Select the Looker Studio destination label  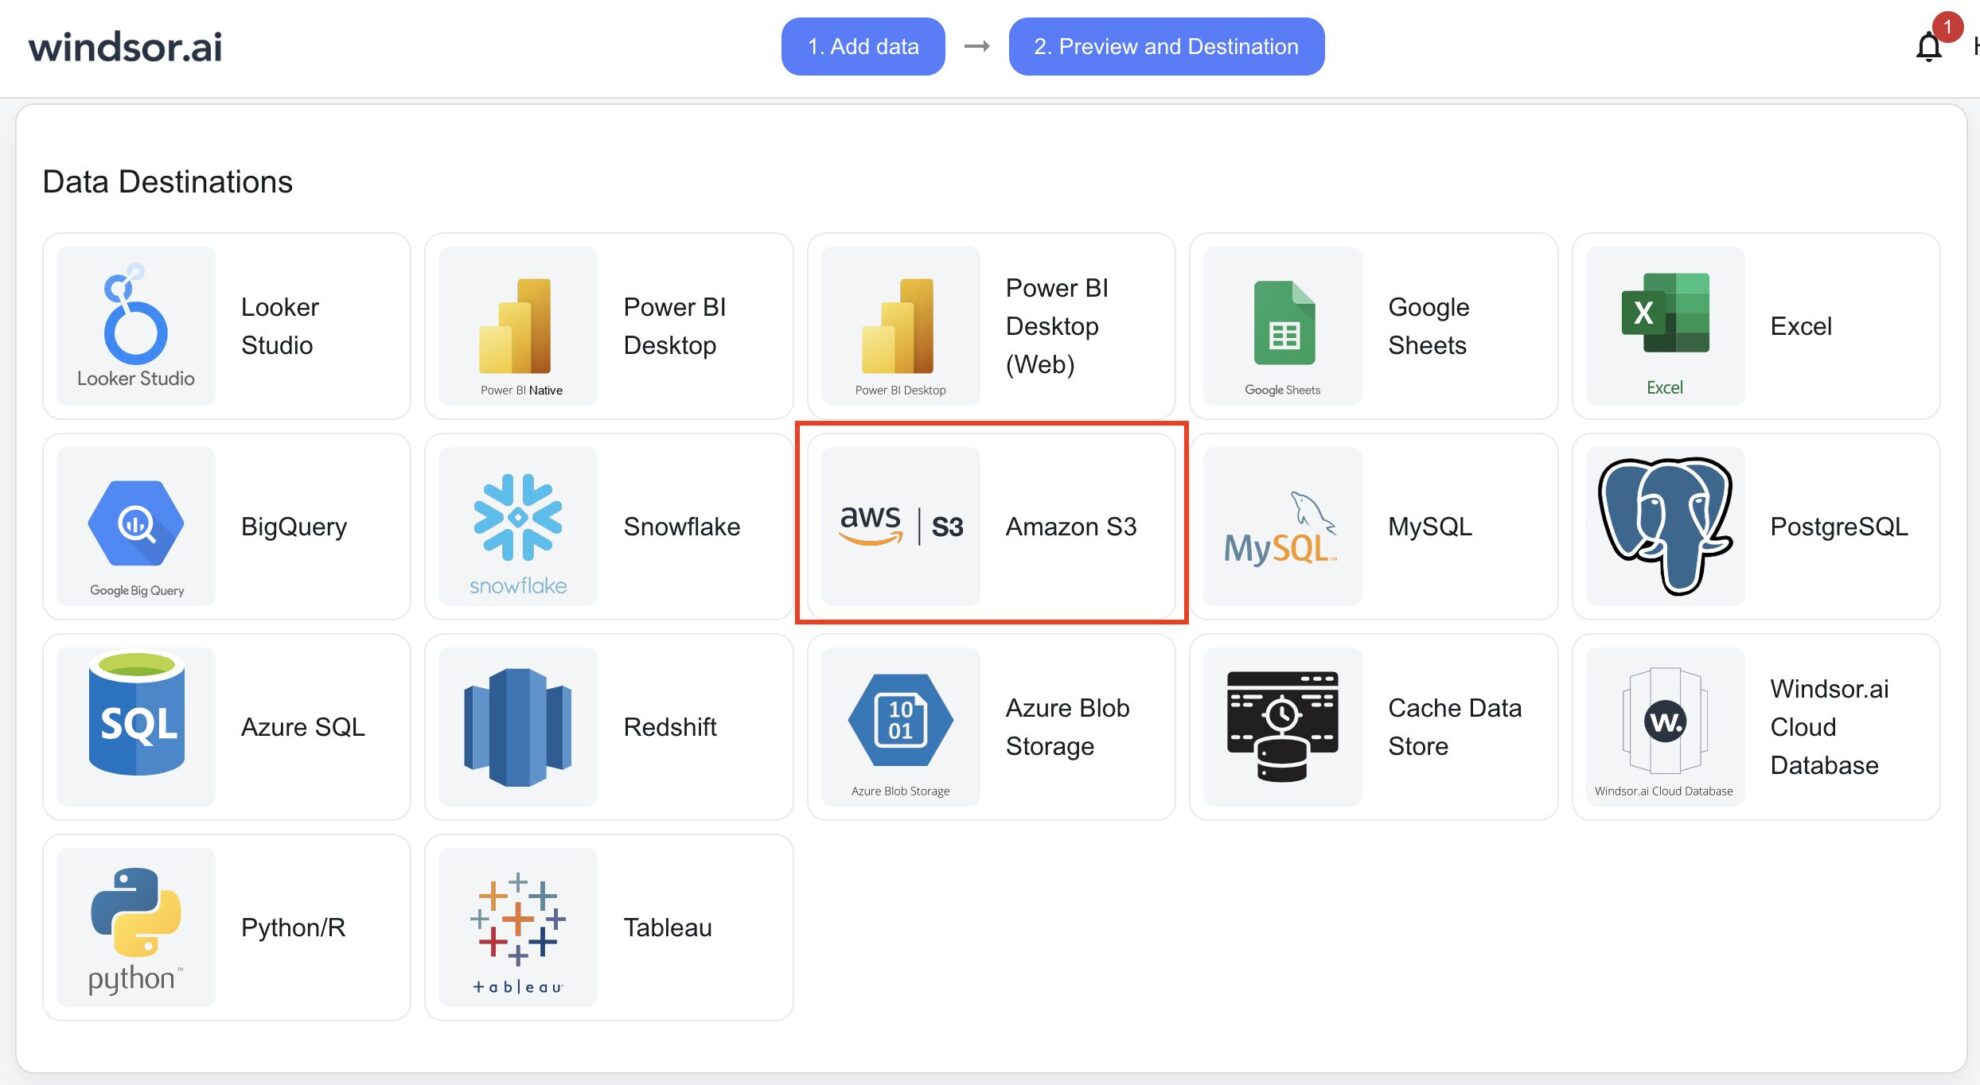pyautogui.click(x=280, y=326)
